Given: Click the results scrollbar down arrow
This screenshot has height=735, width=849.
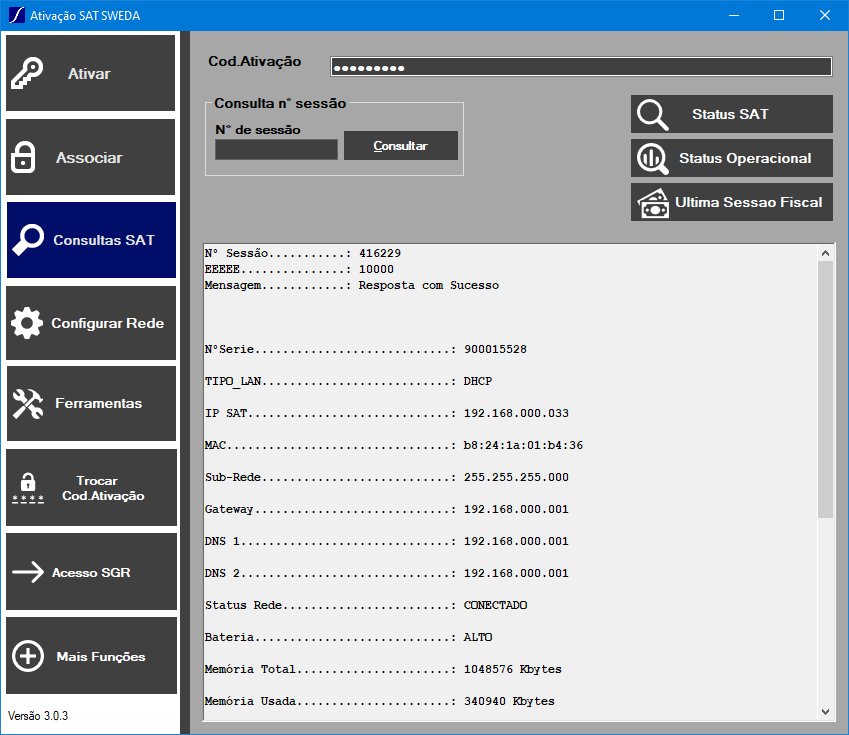Looking at the screenshot, I should tap(825, 712).
